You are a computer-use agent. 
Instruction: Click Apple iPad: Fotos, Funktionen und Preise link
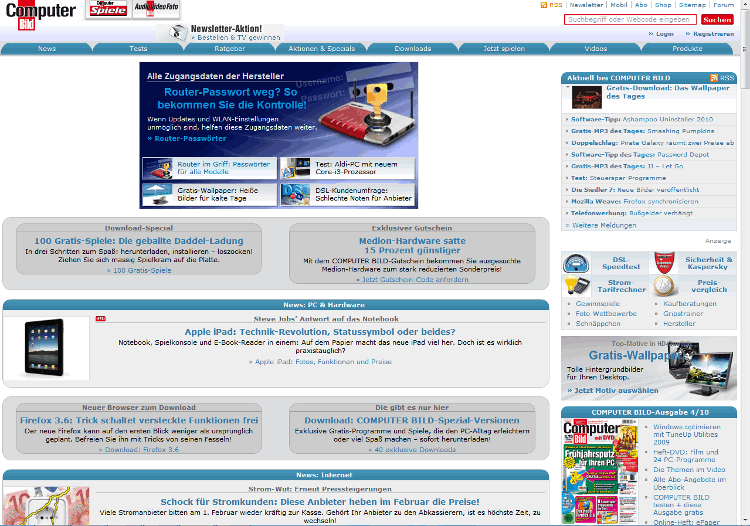(320, 362)
